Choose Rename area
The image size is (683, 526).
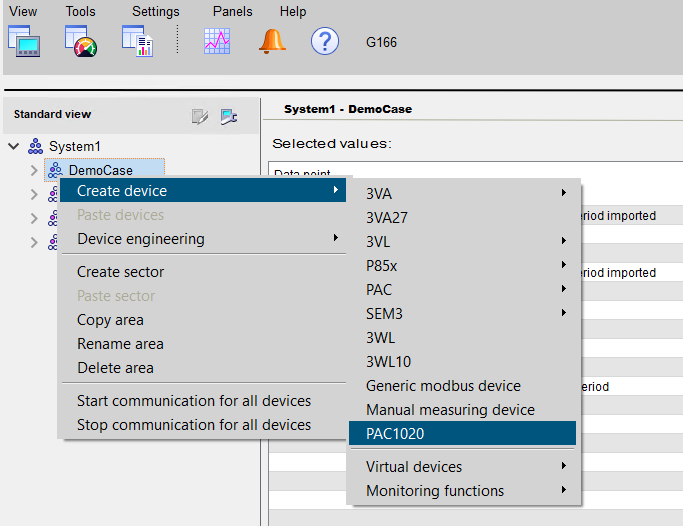[203, 344]
